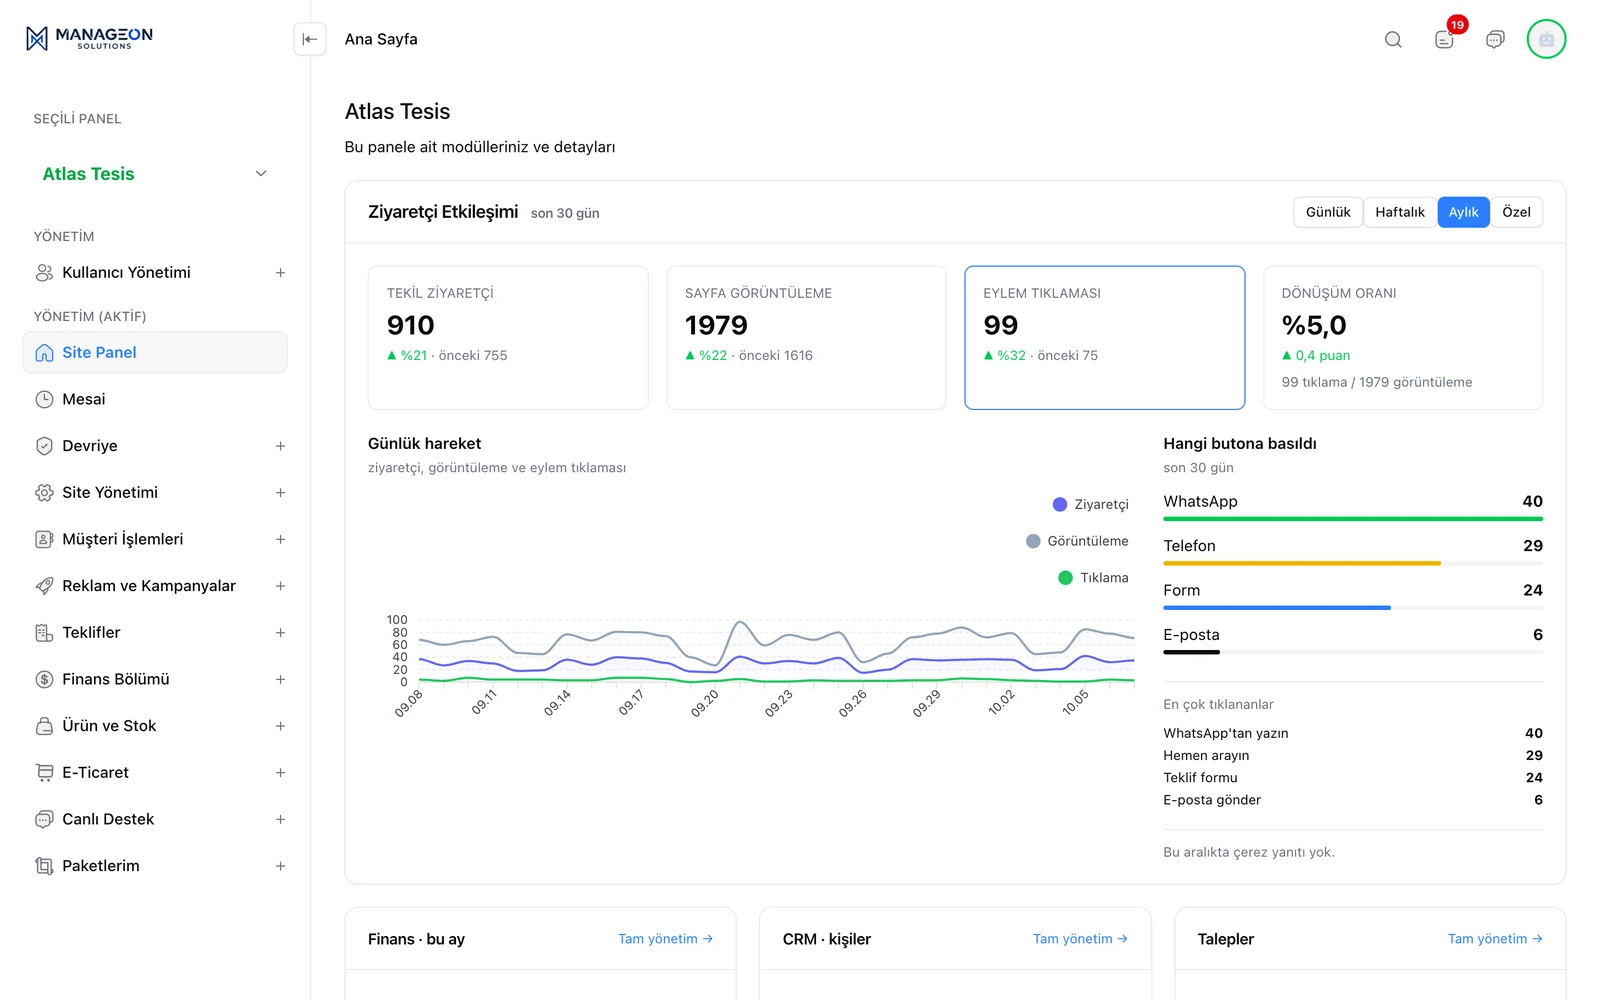Toggle the Görüntüleme series in chart legend
1600x1000 pixels.
(1077, 541)
